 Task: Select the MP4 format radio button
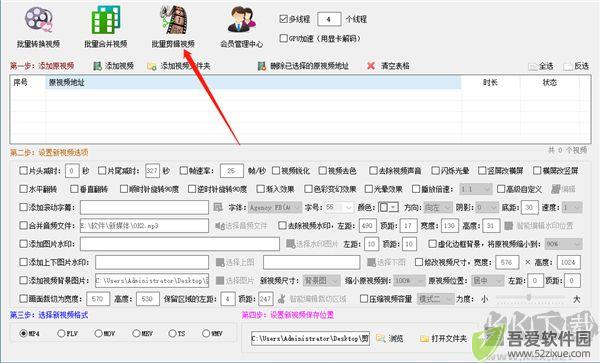pyautogui.click(x=24, y=334)
